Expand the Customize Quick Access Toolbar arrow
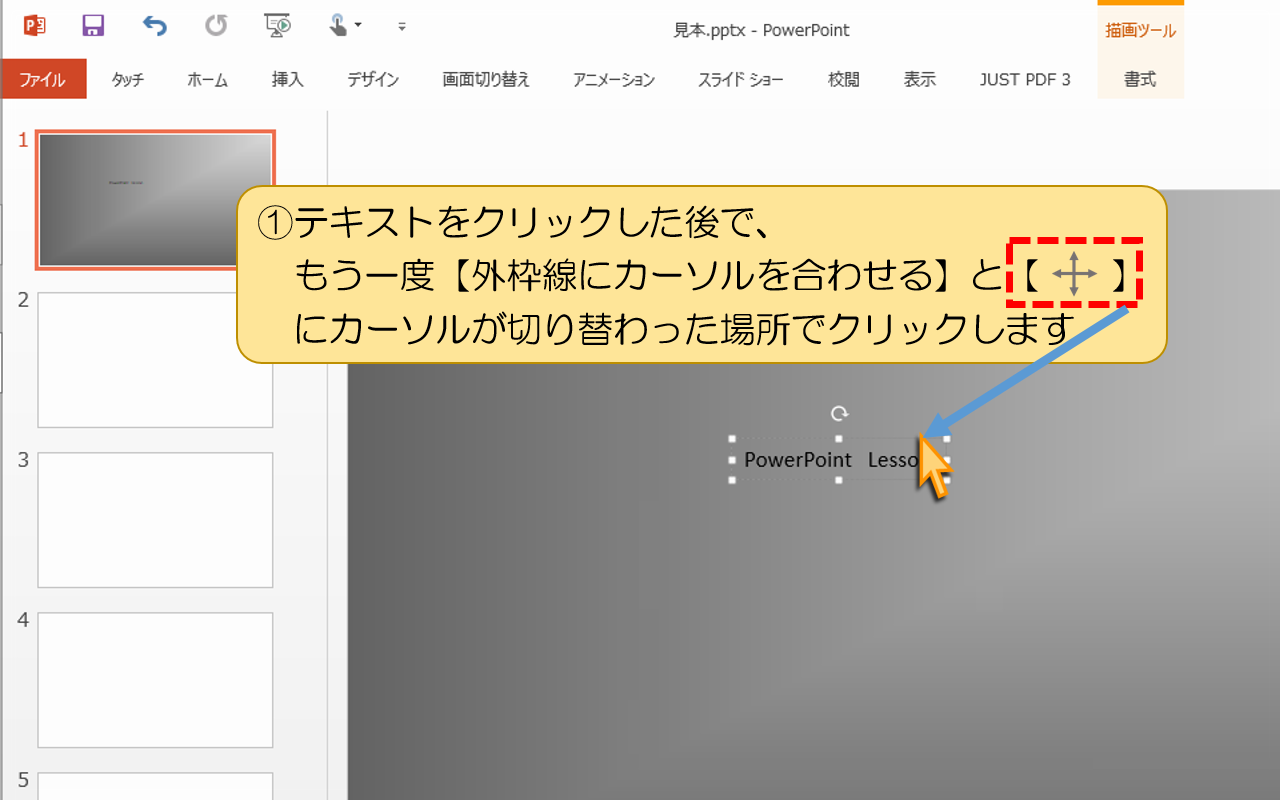This screenshot has width=1280, height=800. [402, 26]
